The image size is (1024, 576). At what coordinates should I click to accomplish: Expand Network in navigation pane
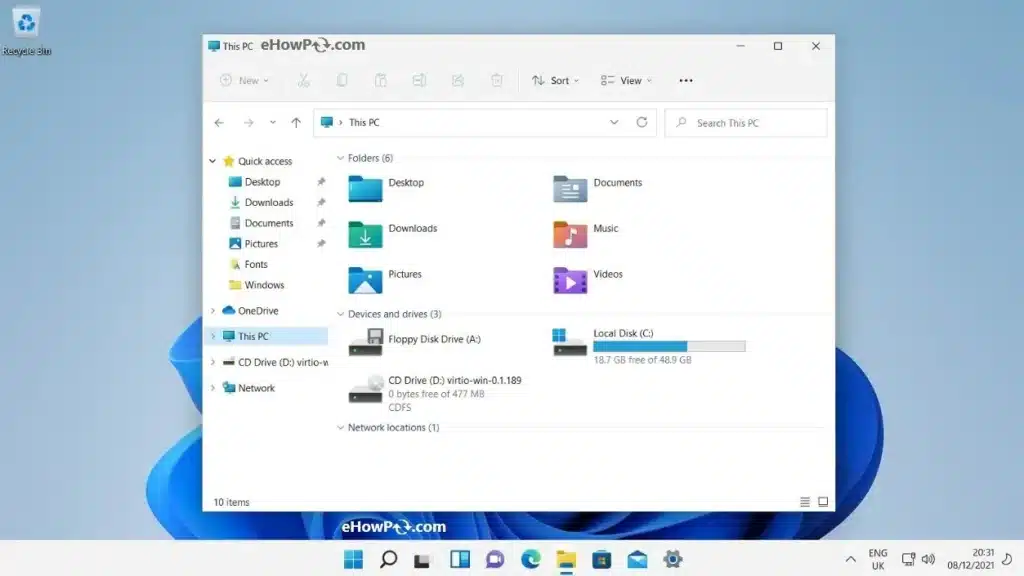213,388
